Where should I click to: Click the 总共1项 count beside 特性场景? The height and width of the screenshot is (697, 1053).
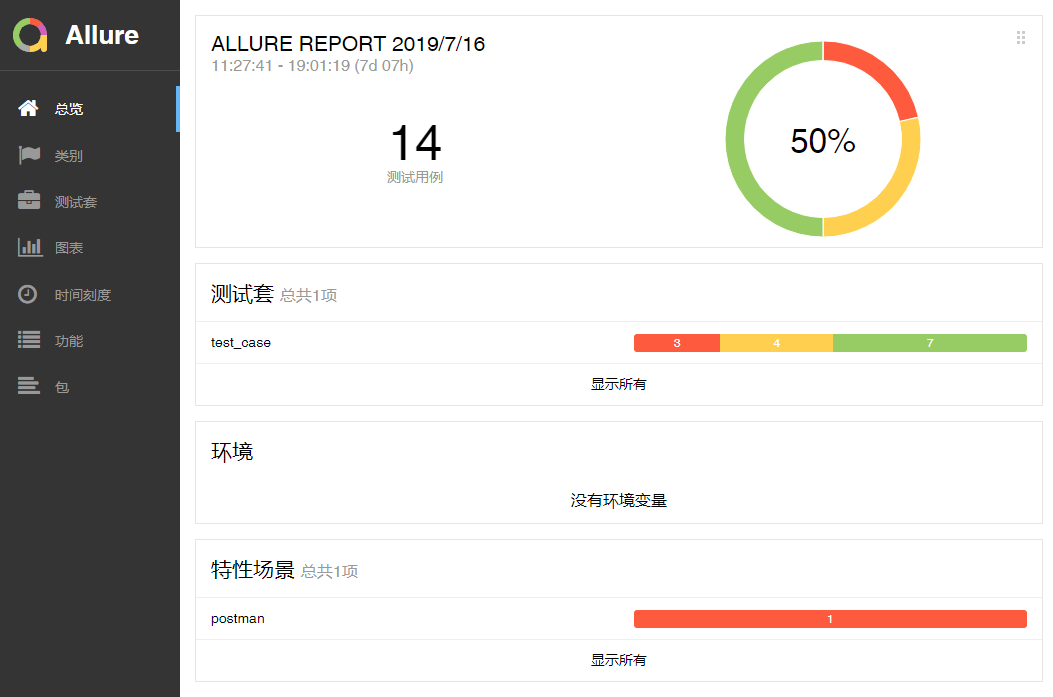coord(329,571)
